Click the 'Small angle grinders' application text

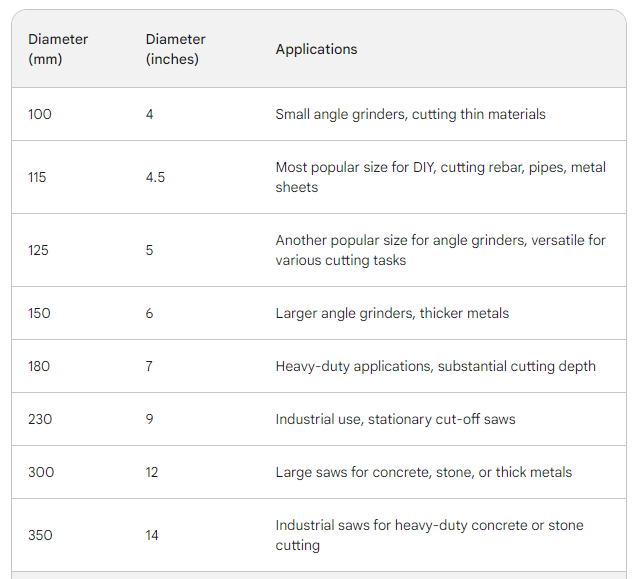pyautogui.click(x=410, y=114)
